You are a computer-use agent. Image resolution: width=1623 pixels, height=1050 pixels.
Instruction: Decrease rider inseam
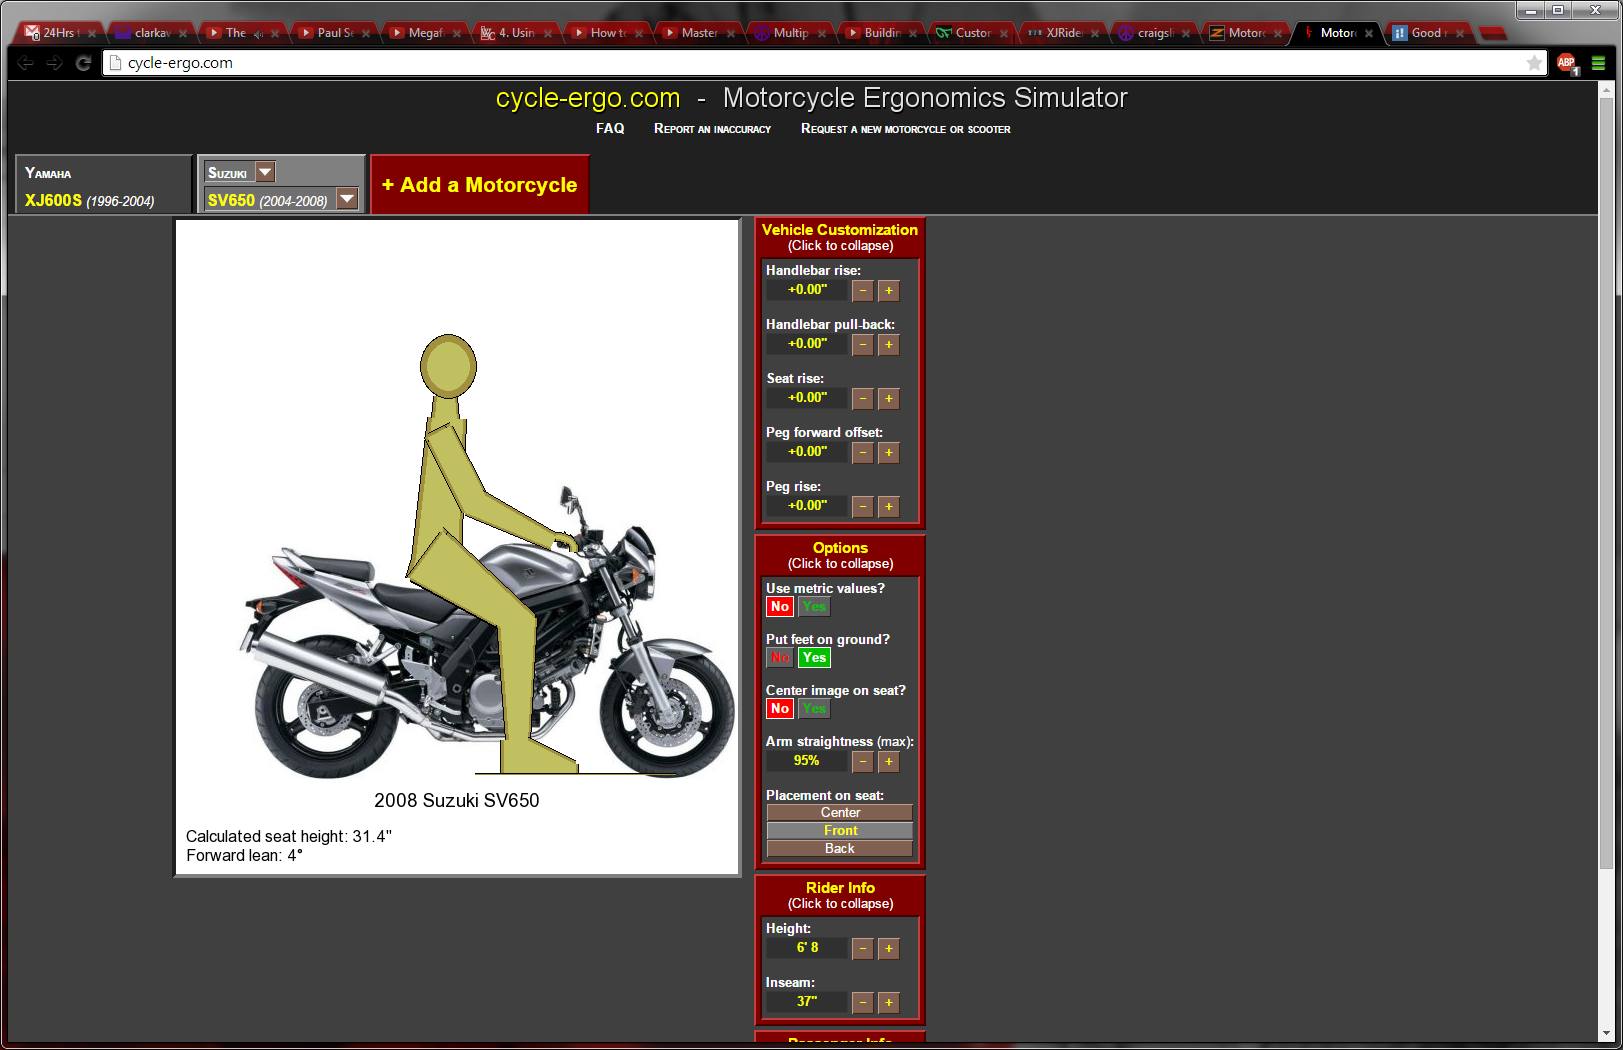click(863, 1003)
